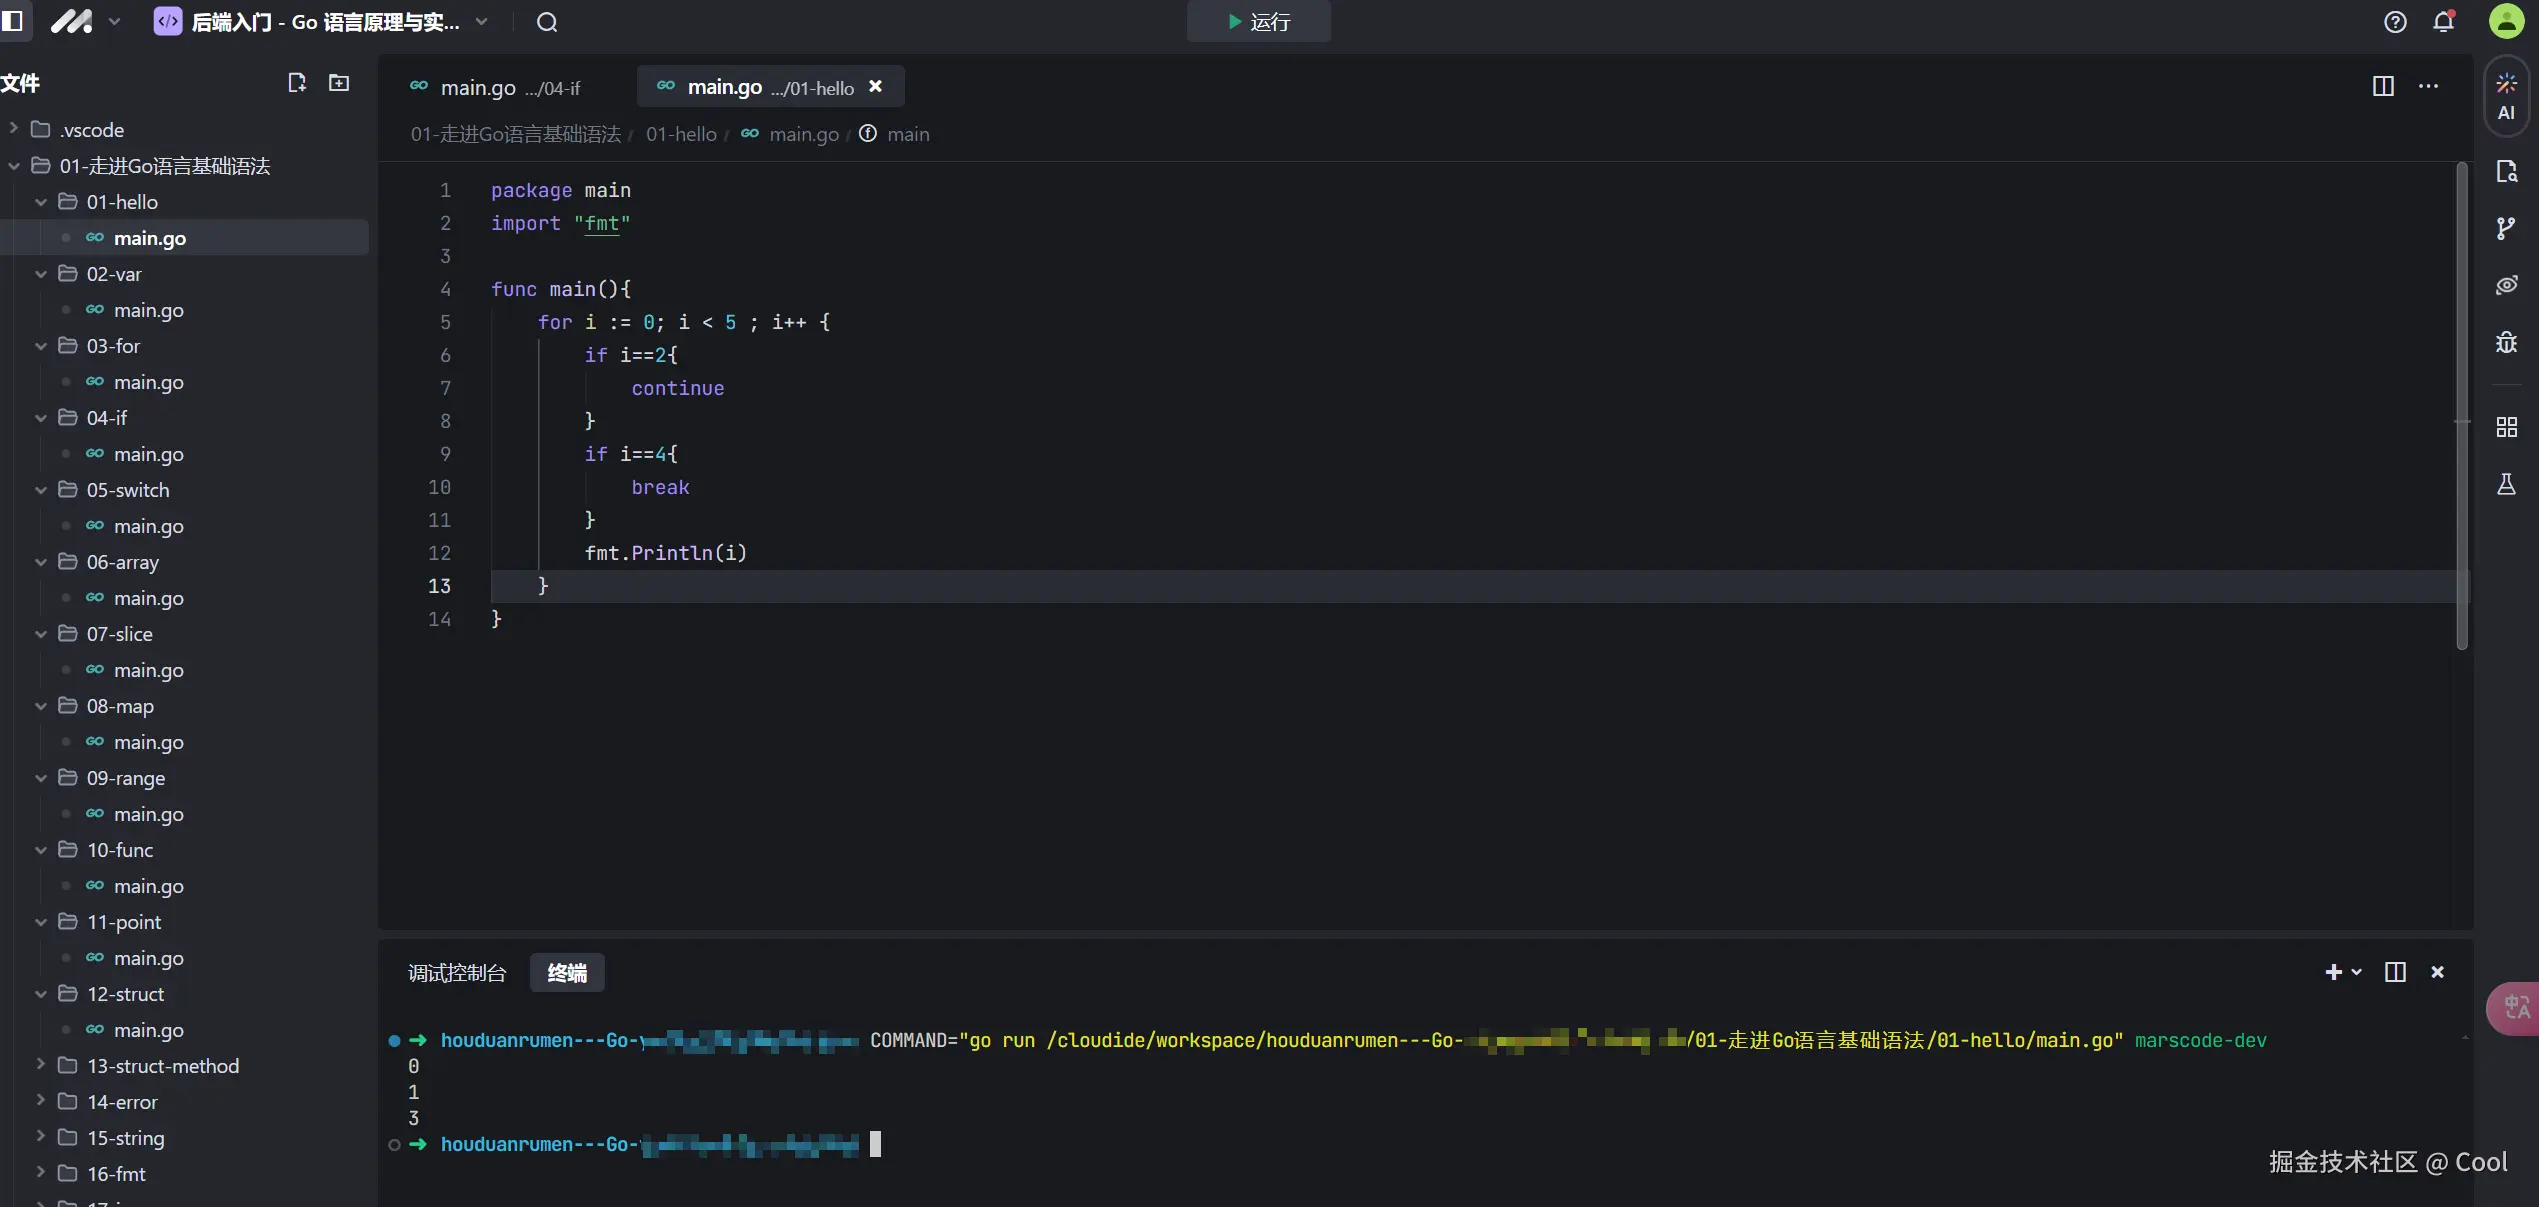Image resolution: width=2539 pixels, height=1207 pixels.
Task: Split the terminal panel
Action: pyautogui.click(x=2395, y=972)
